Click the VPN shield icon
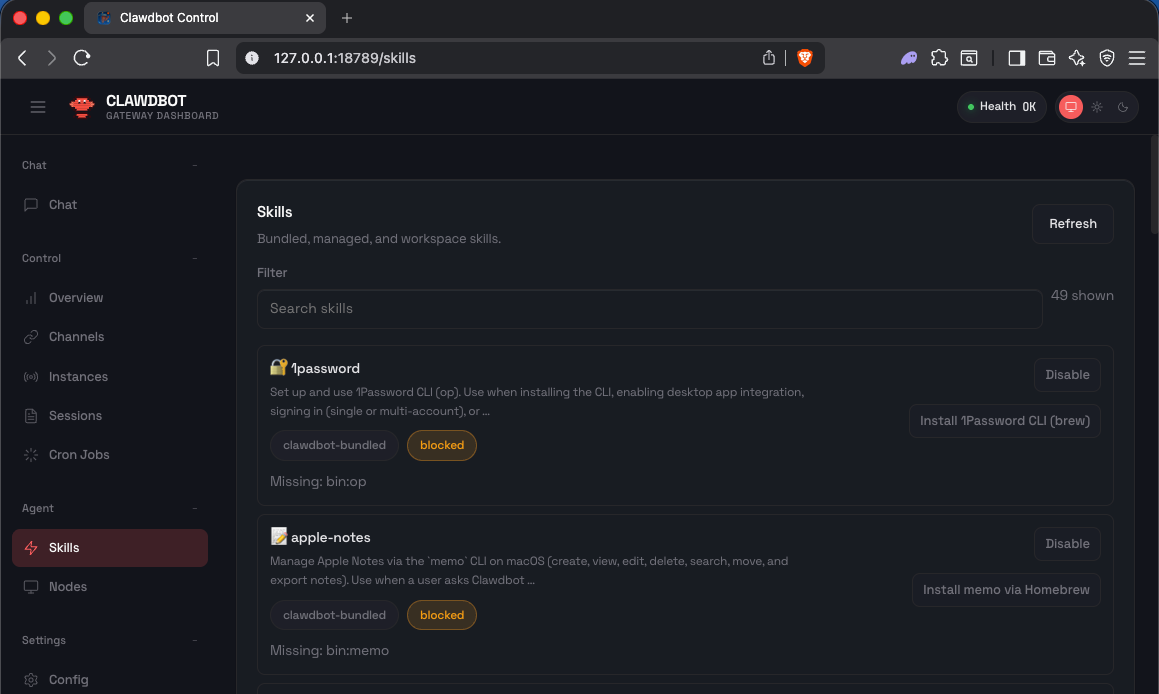The image size is (1159, 694). click(x=1107, y=58)
